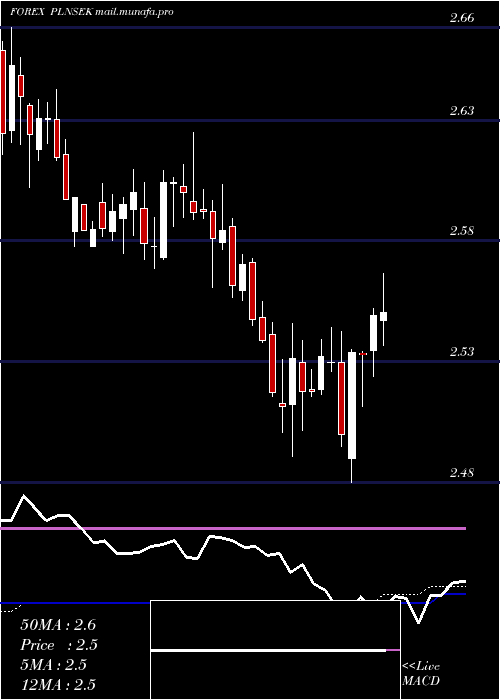Click the 'Price : 2.5' readout

coord(59,645)
